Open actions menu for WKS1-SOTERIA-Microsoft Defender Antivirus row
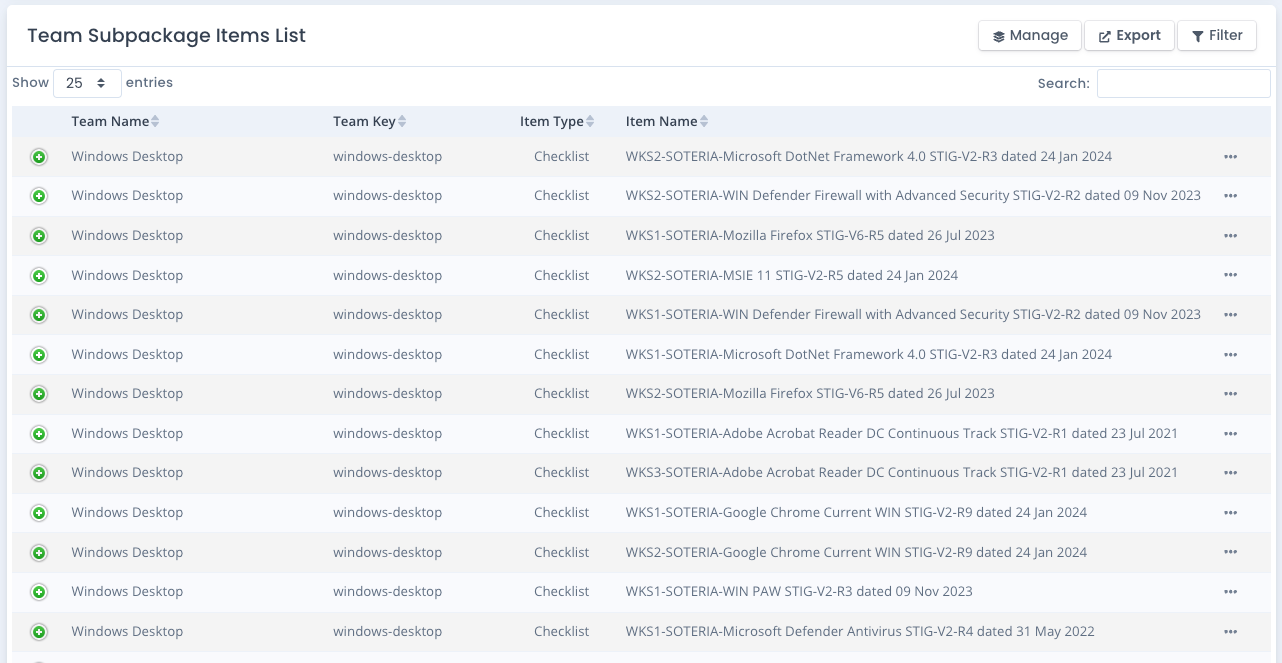1282x663 pixels. [x=1230, y=632]
